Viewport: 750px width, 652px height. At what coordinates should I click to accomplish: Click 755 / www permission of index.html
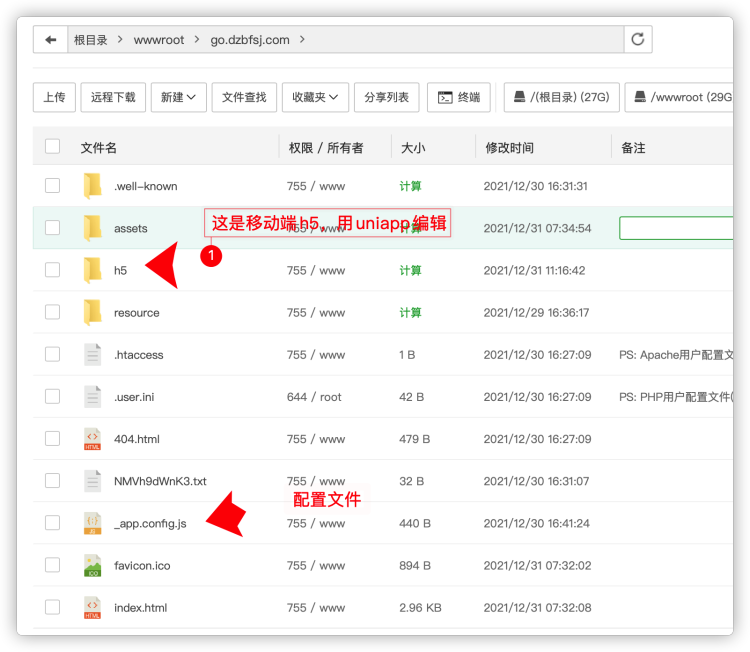tap(316, 608)
